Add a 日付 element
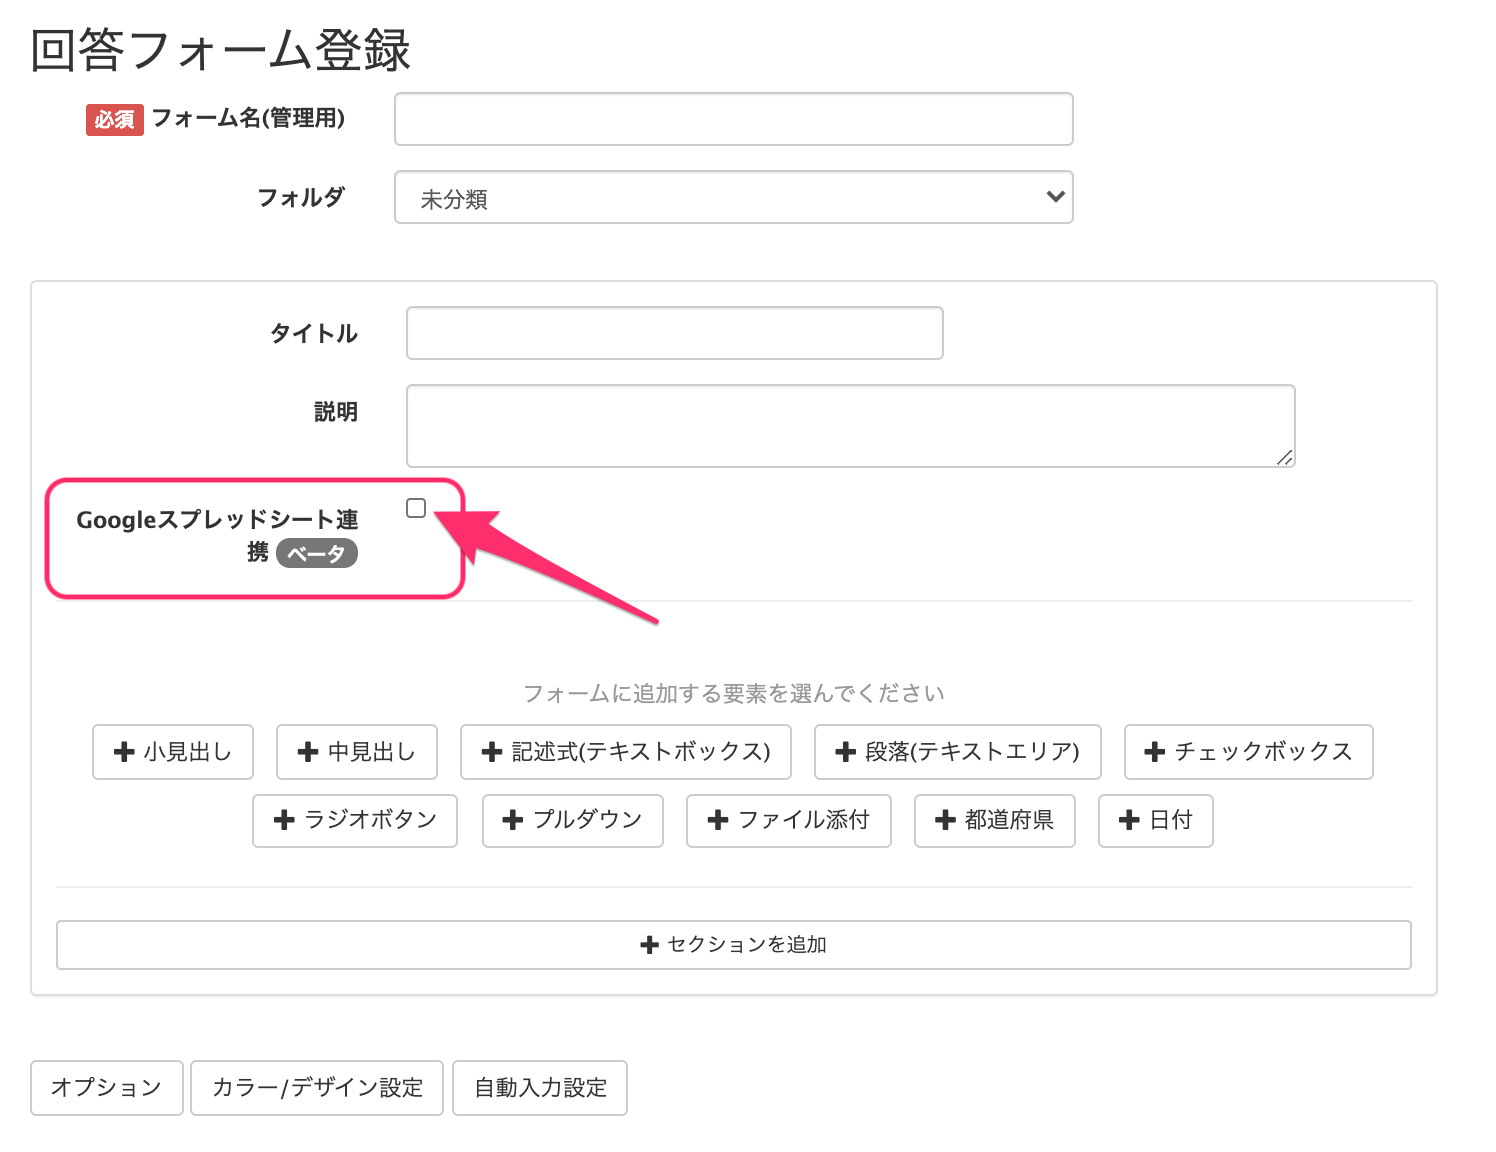 click(1156, 821)
